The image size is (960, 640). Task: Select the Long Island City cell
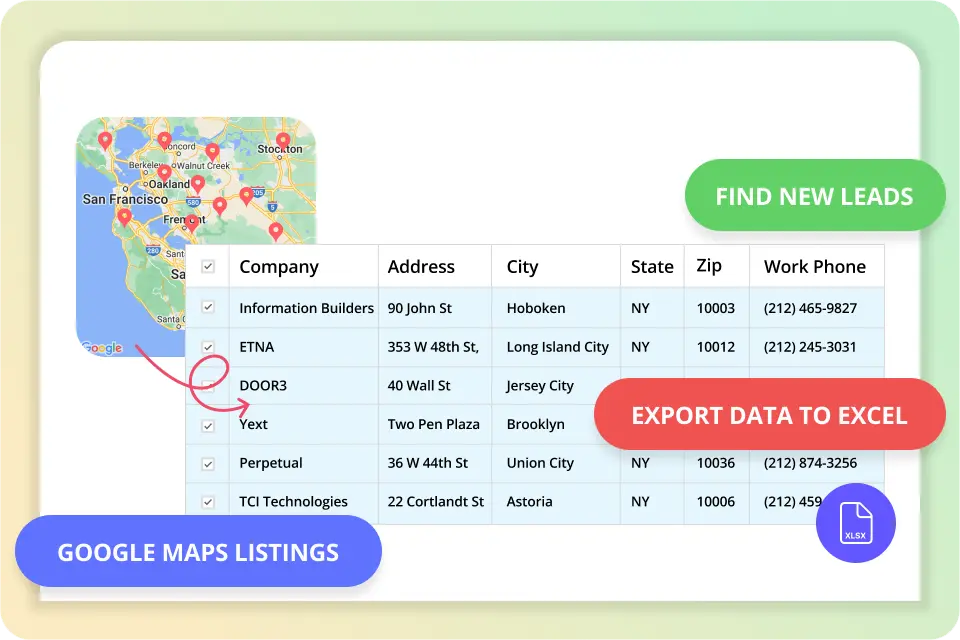558,347
